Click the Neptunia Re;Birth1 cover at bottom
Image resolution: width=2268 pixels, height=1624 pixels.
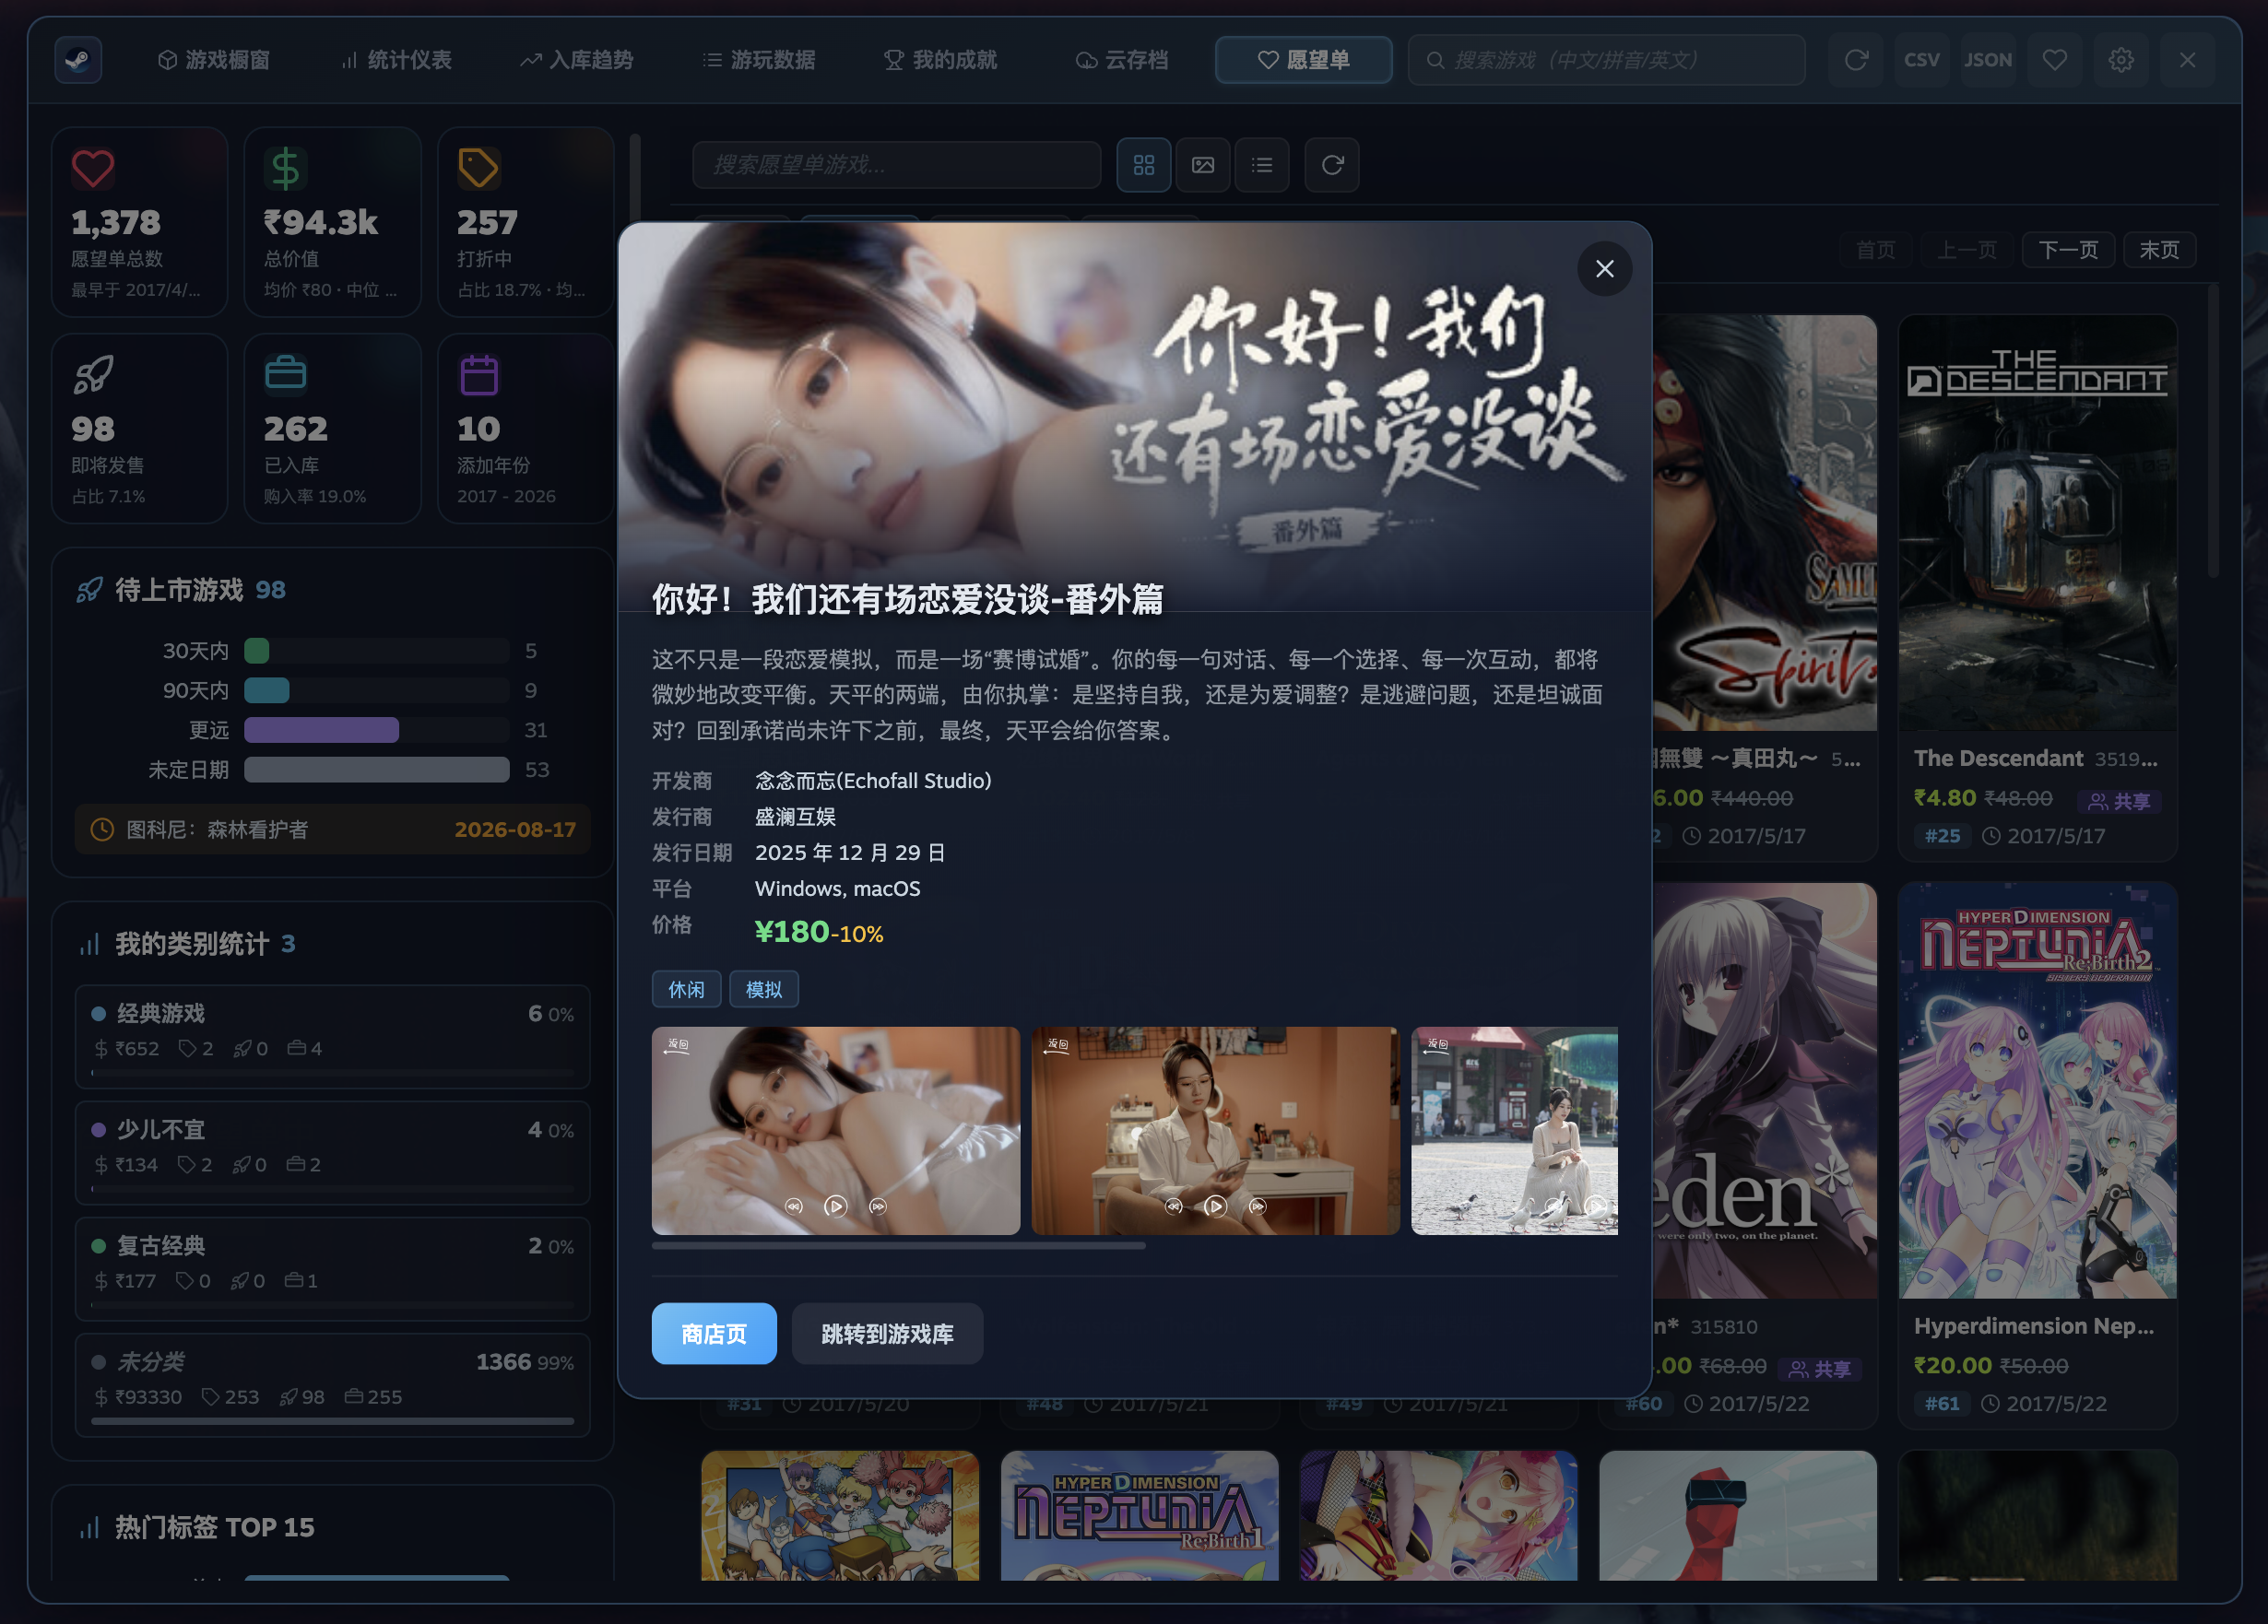coord(1140,1516)
